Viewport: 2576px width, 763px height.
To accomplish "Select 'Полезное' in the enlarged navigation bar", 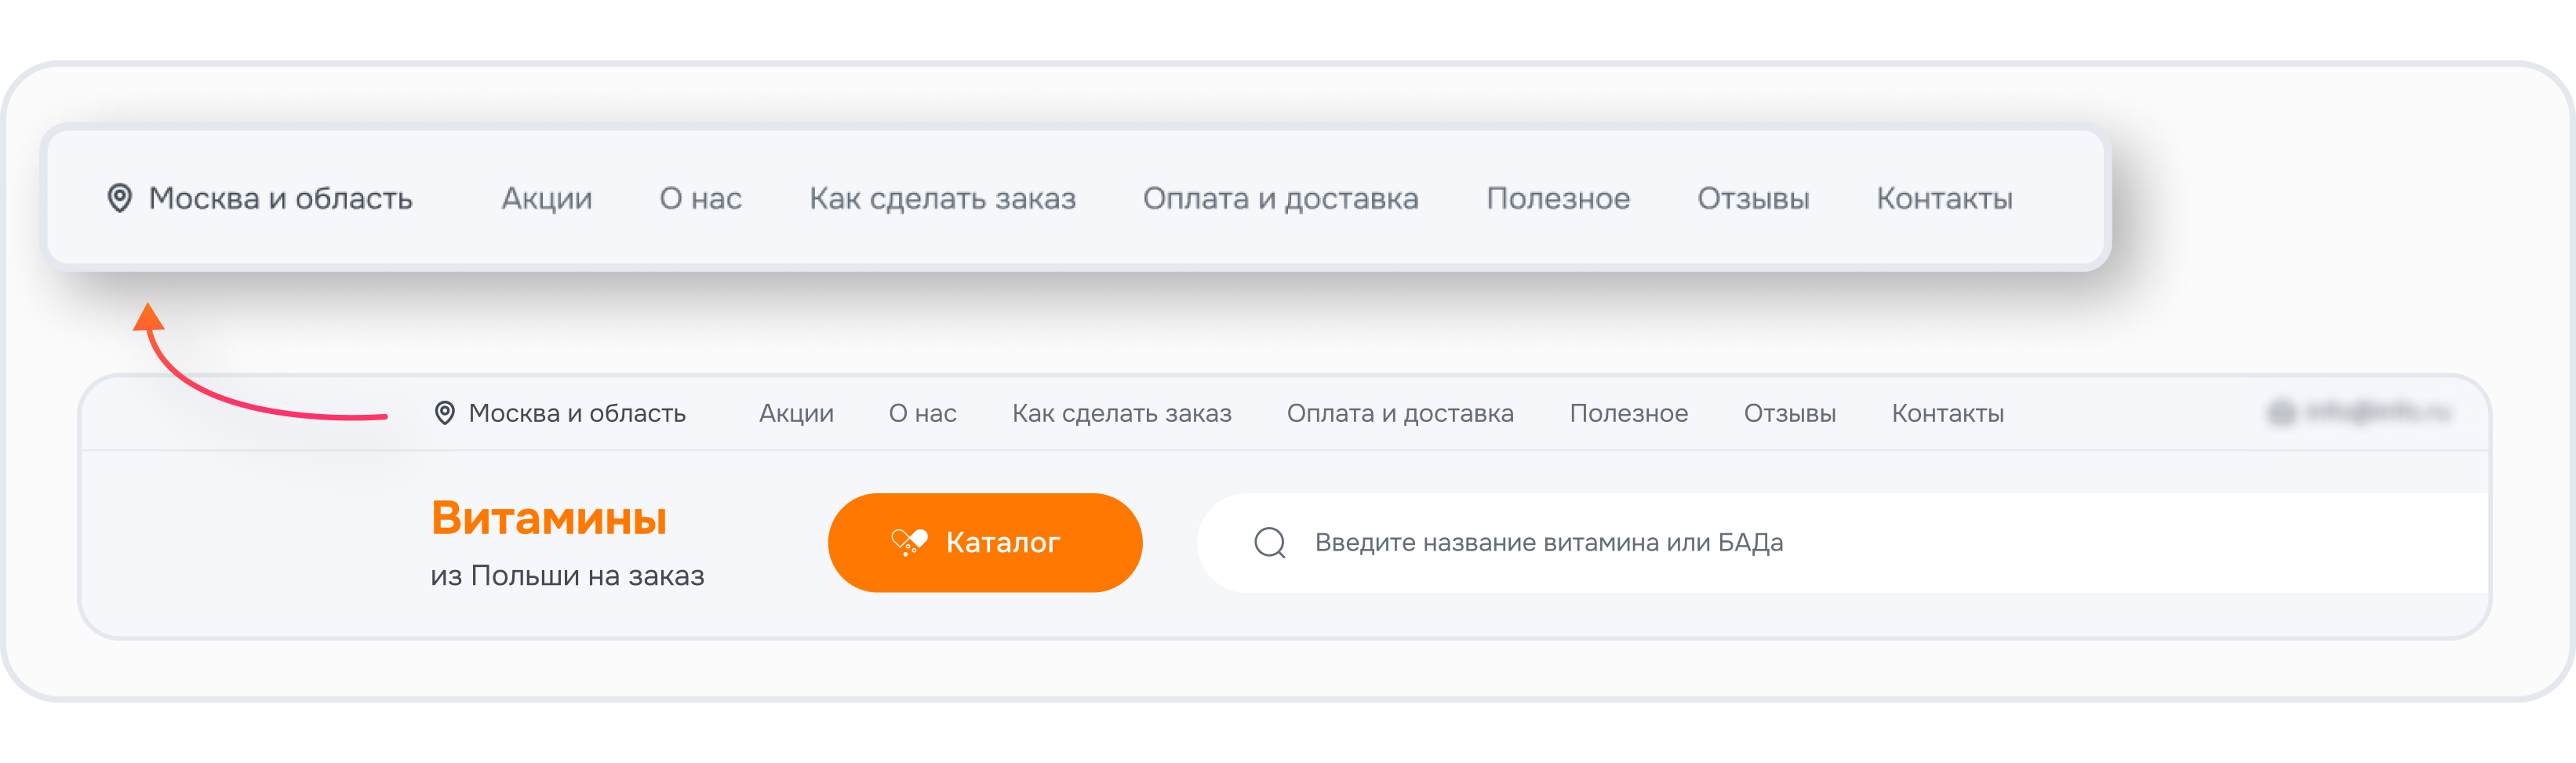I will click(x=1558, y=199).
